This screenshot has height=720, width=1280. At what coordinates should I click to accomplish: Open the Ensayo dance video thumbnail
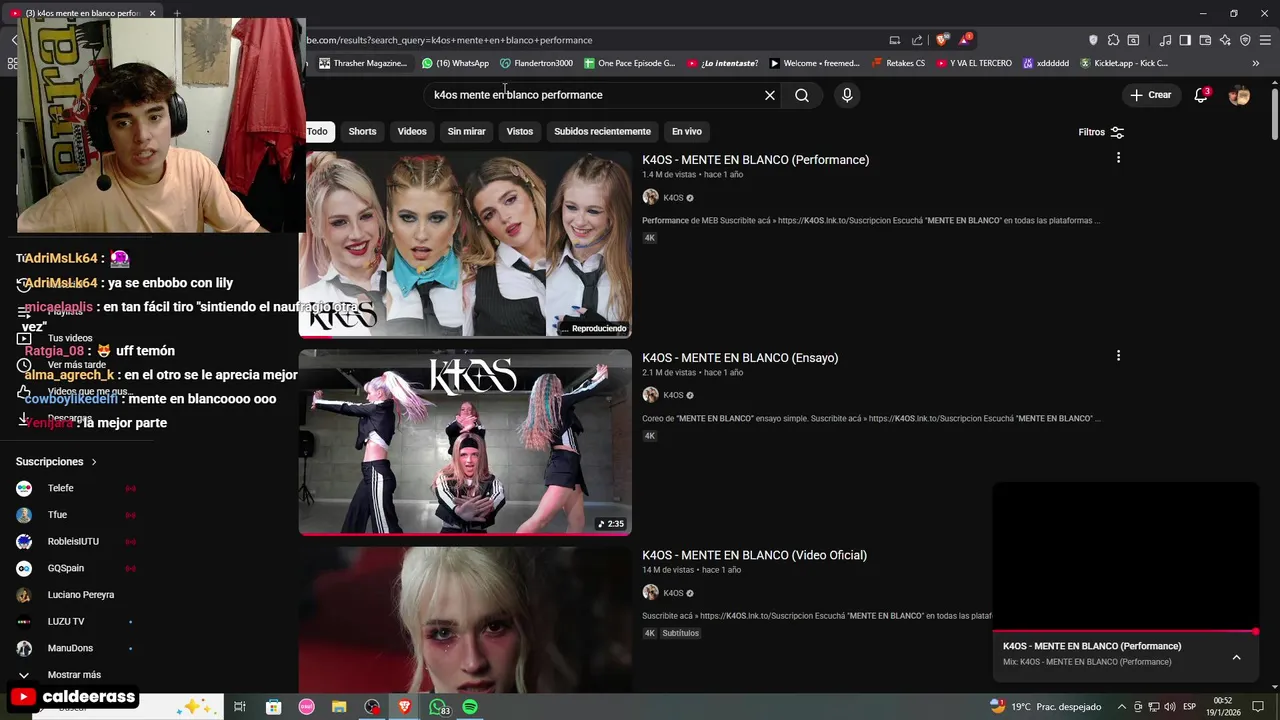465,442
